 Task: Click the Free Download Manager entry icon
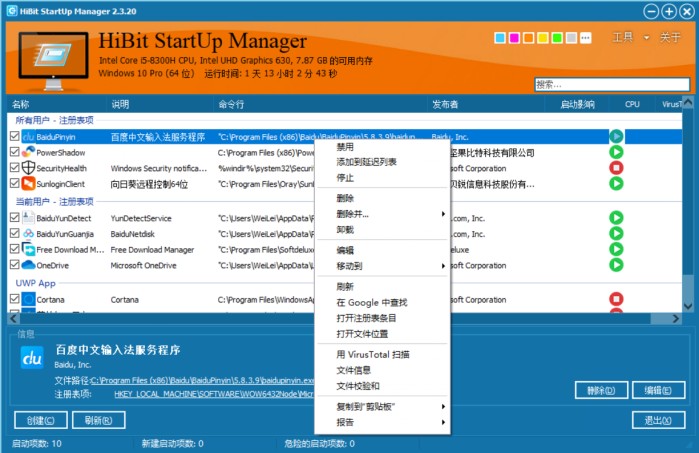[28, 249]
